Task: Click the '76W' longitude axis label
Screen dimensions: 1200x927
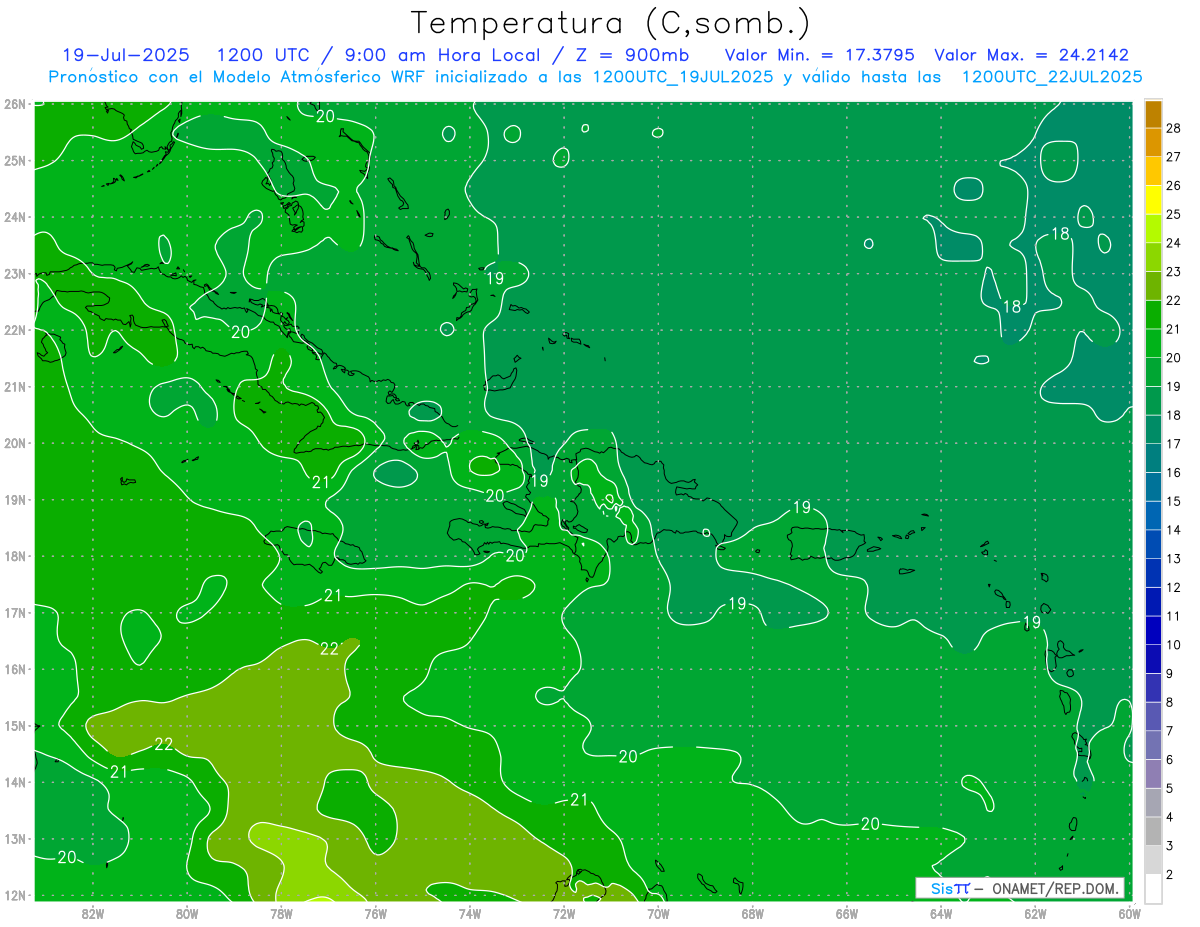Action: (375, 913)
